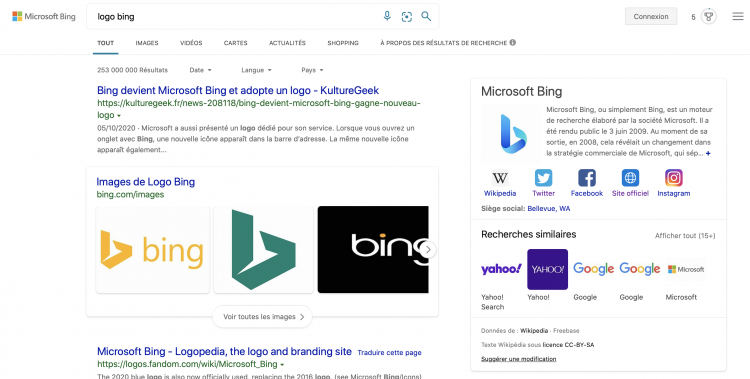Open the KultureGeek result title
This screenshot has width=750, height=379.
238,90
